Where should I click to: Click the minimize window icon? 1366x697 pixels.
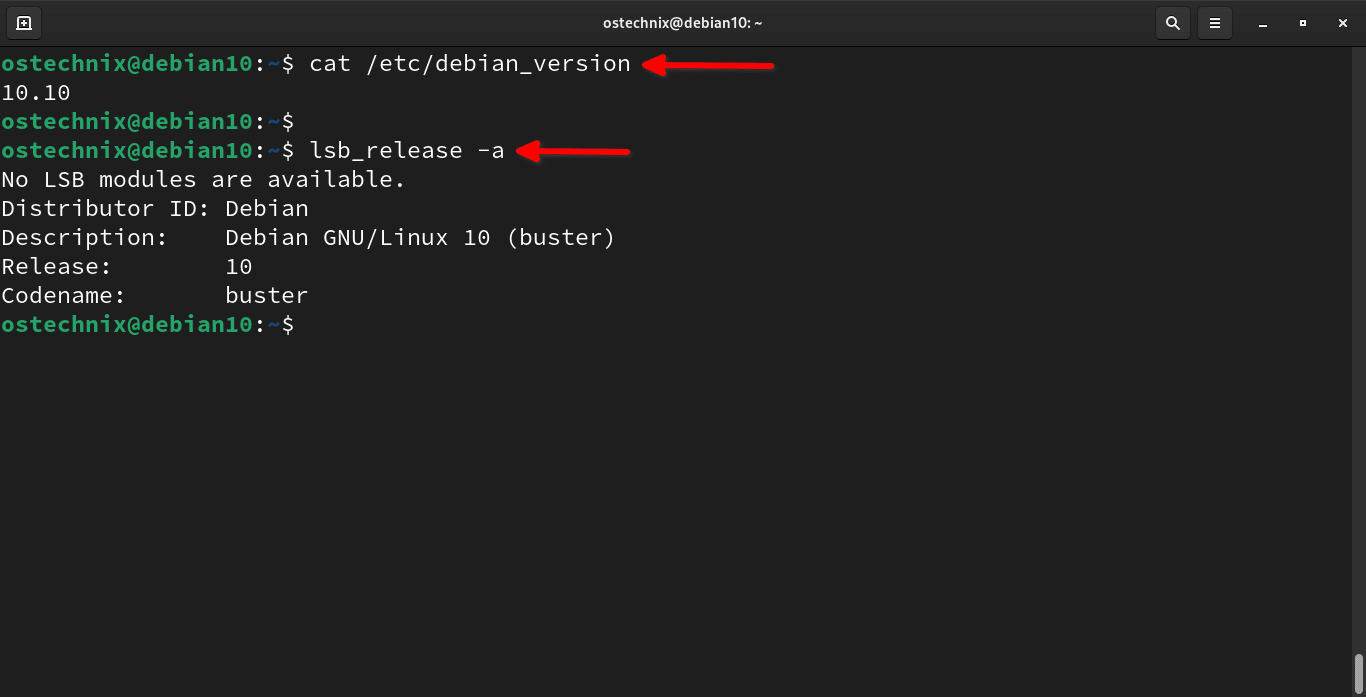pyautogui.click(x=1262, y=22)
